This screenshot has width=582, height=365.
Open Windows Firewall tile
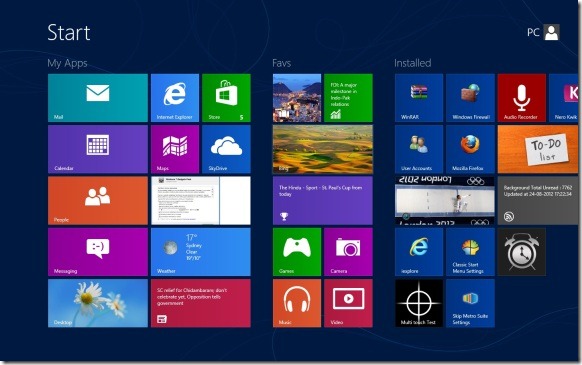pos(470,98)
